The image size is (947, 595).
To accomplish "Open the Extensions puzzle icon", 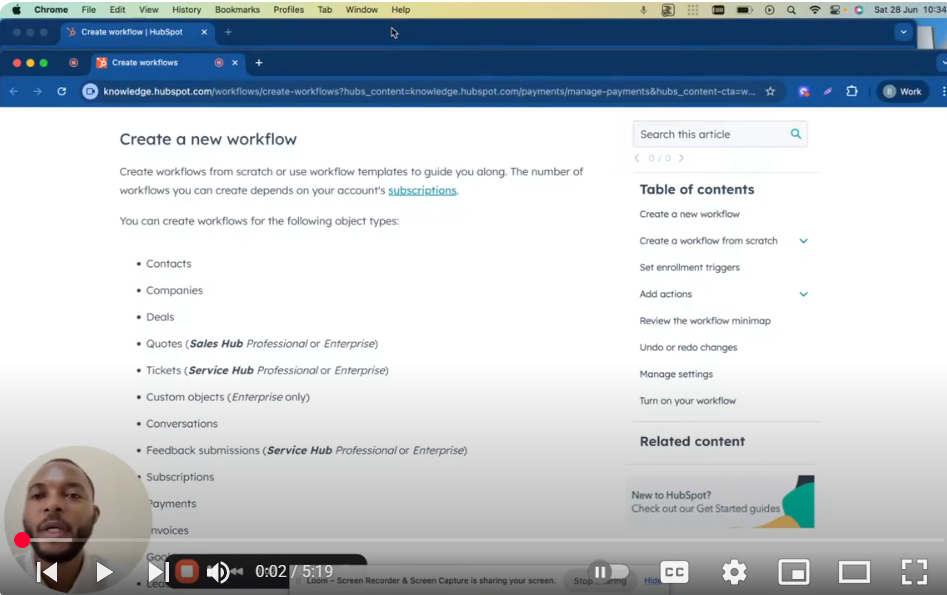I will tap(852, 91).
